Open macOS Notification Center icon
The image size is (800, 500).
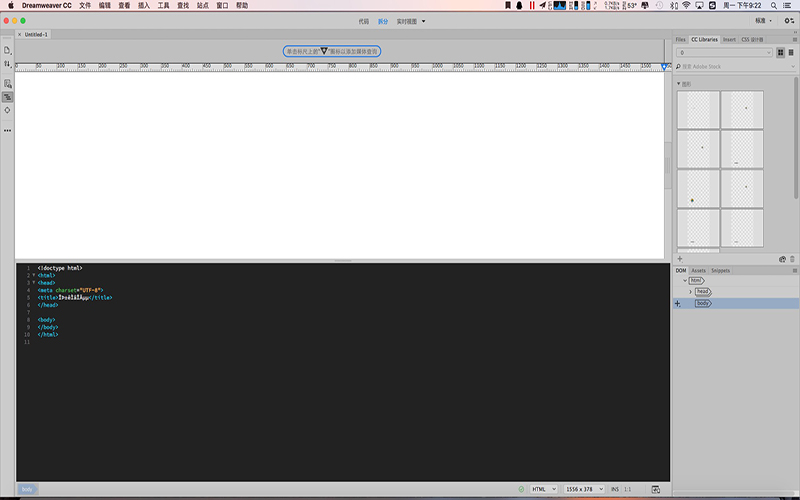[788, 6]
